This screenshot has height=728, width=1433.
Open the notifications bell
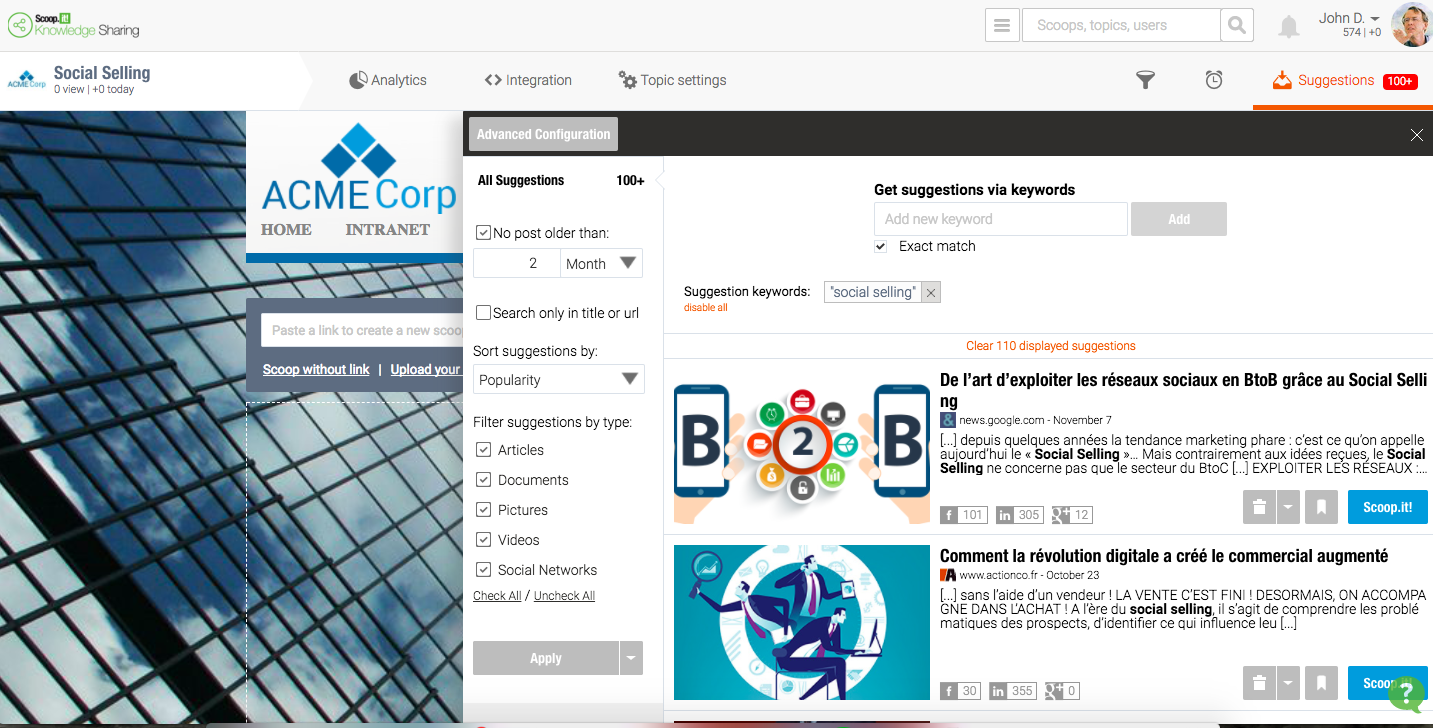pos(1289,27)
